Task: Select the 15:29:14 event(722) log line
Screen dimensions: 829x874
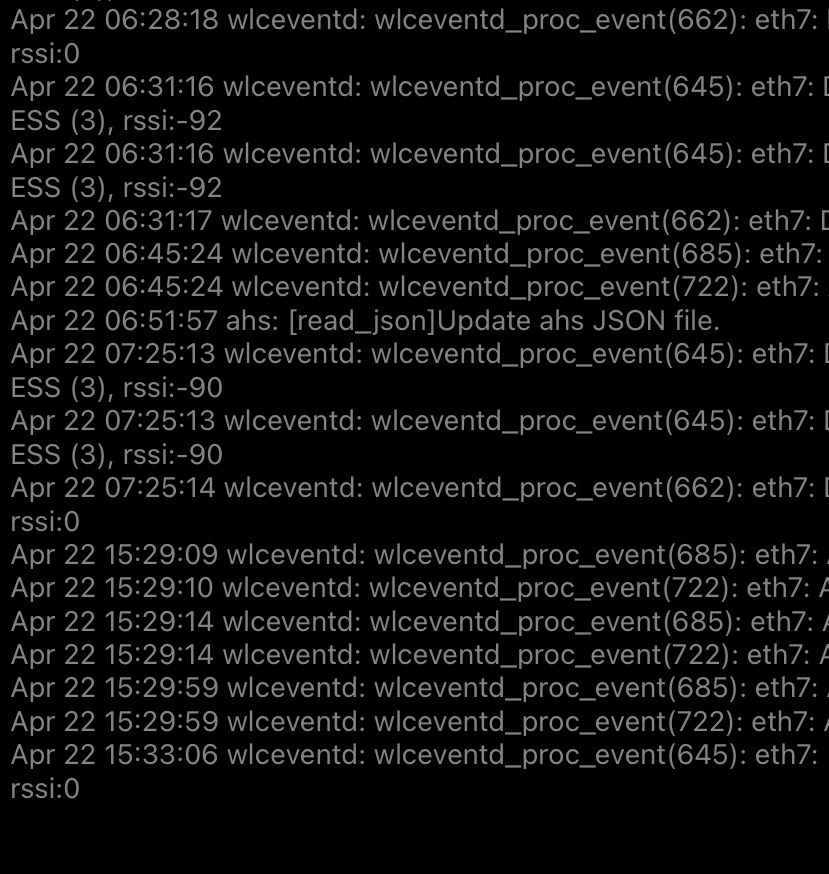Action: tap(419, 655)
